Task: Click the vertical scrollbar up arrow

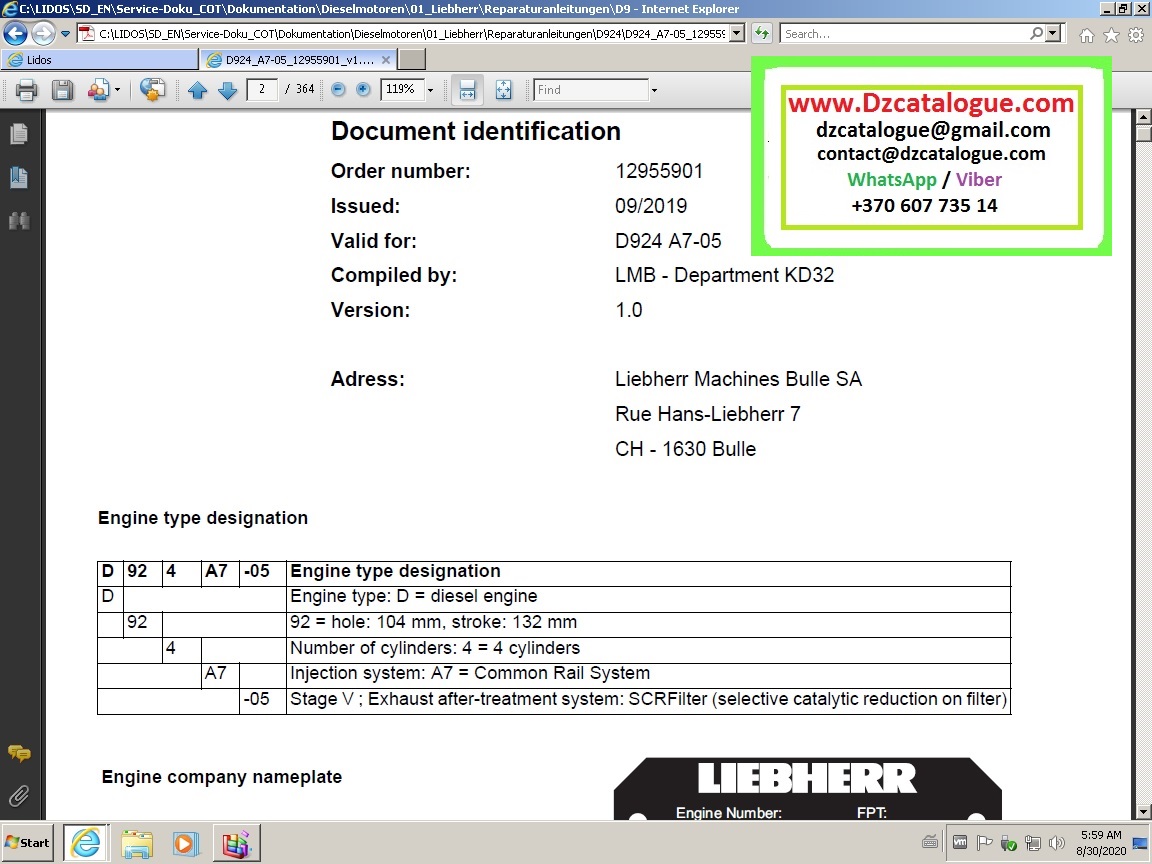Action: tap(1143, 116)
